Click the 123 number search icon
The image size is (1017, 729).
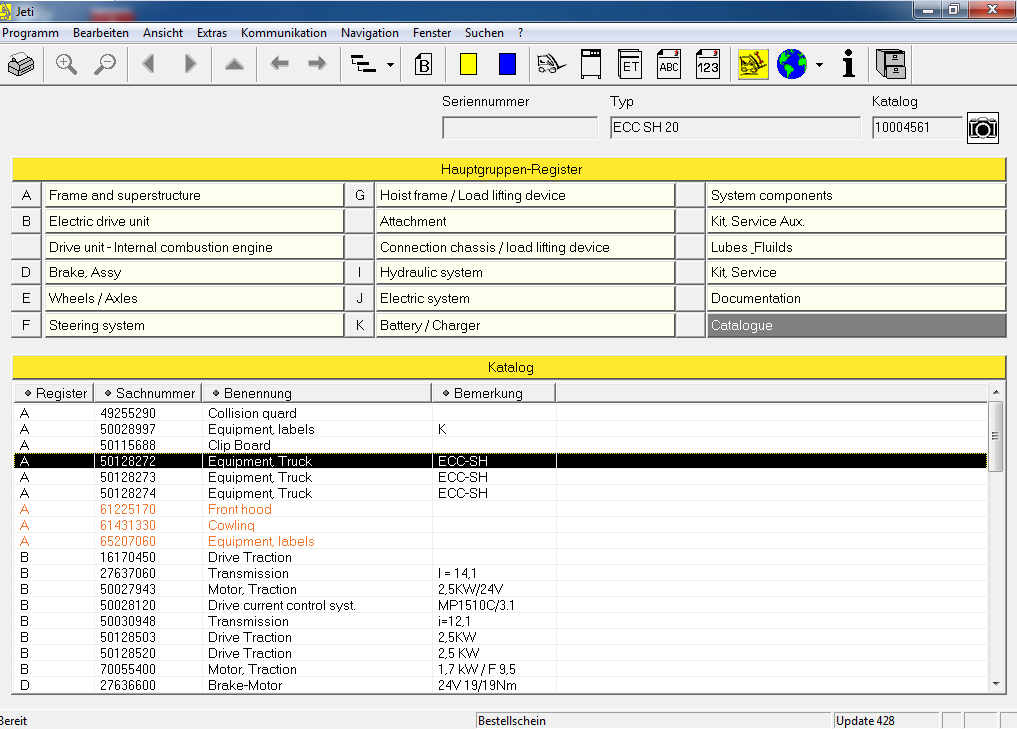[708, 65]
